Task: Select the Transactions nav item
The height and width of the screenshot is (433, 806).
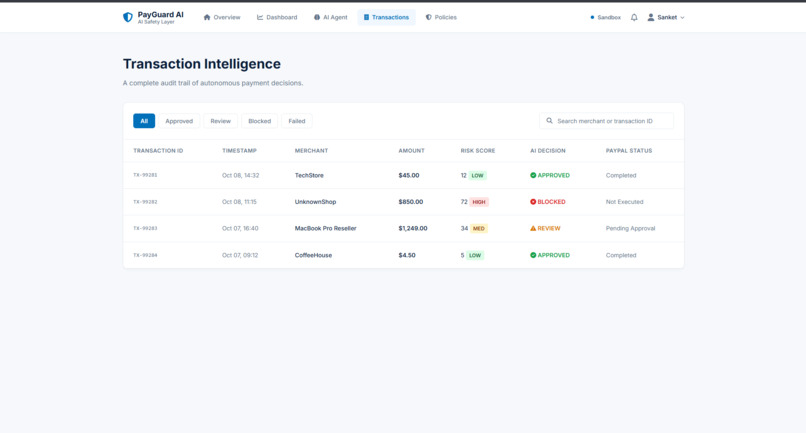Action: (x=387, y=17)
